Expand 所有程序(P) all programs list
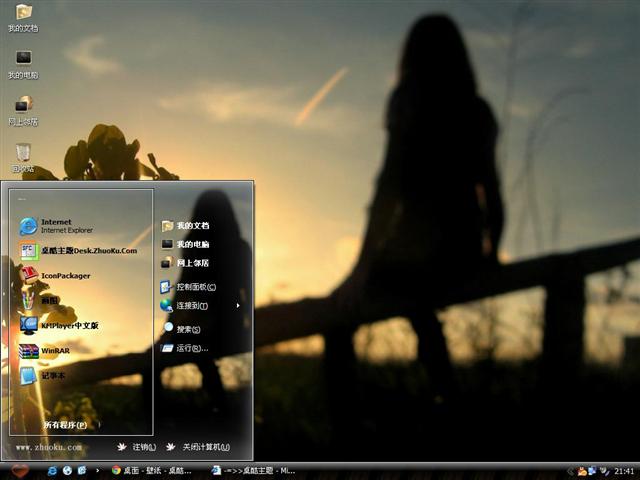The image size is (640, 480). pyautogui.click(x=65, y=425)
